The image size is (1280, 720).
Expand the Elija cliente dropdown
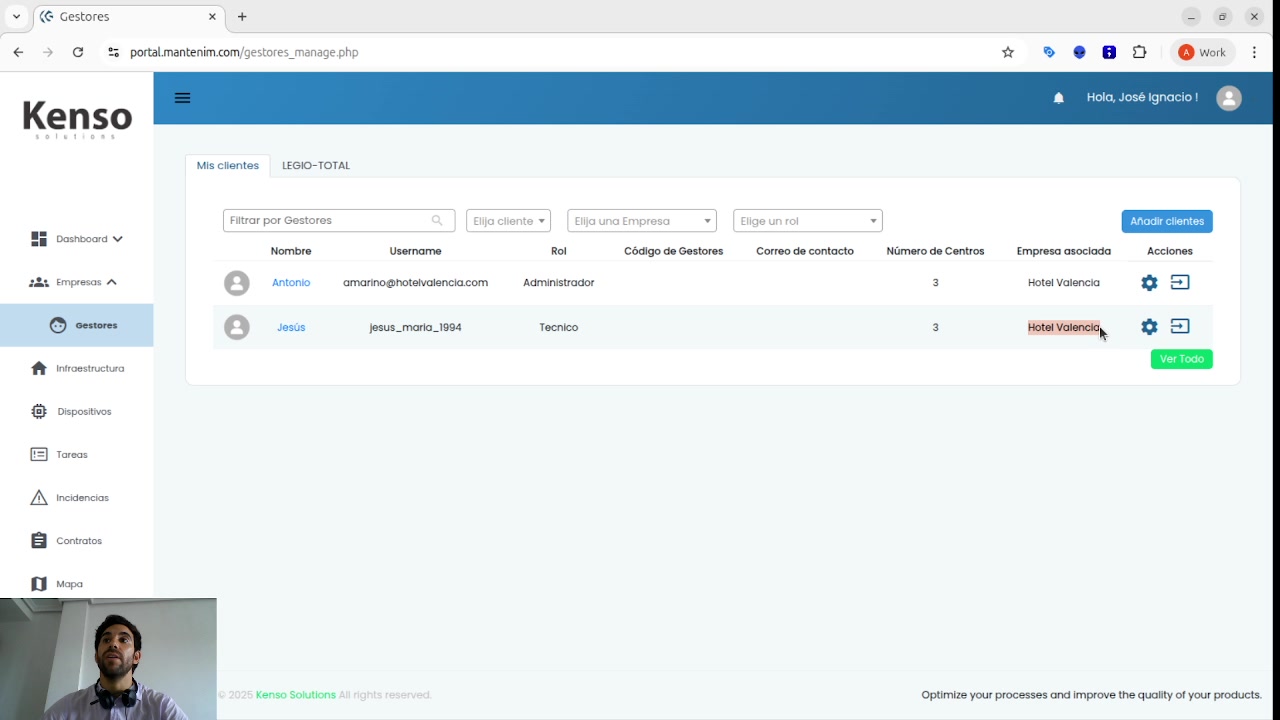click(x=508, y=221)
